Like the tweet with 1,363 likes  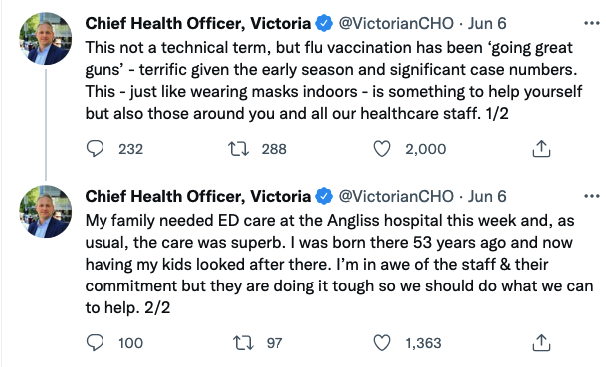click(x=382, y=343)
